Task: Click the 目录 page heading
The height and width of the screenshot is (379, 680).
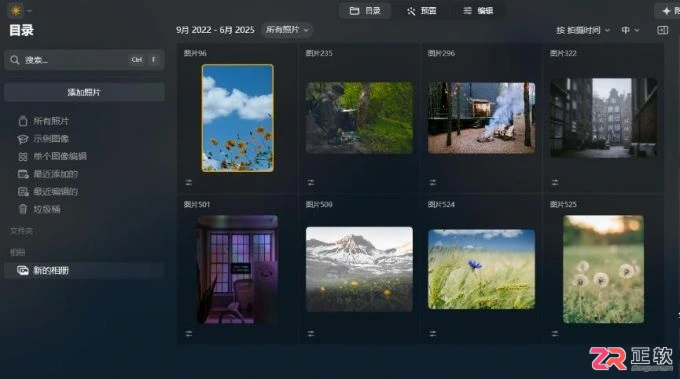Action: point(21,30)
